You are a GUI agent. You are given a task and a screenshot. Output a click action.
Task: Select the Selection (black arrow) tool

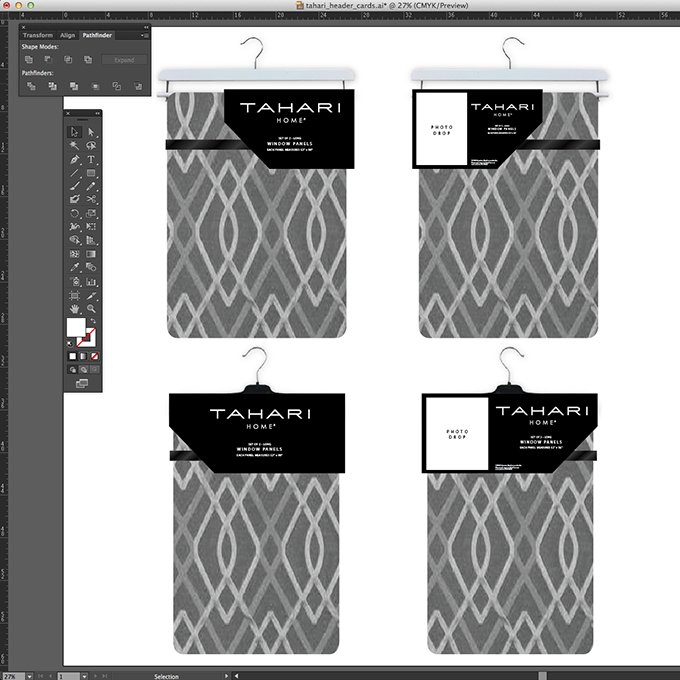click(74, 132)
